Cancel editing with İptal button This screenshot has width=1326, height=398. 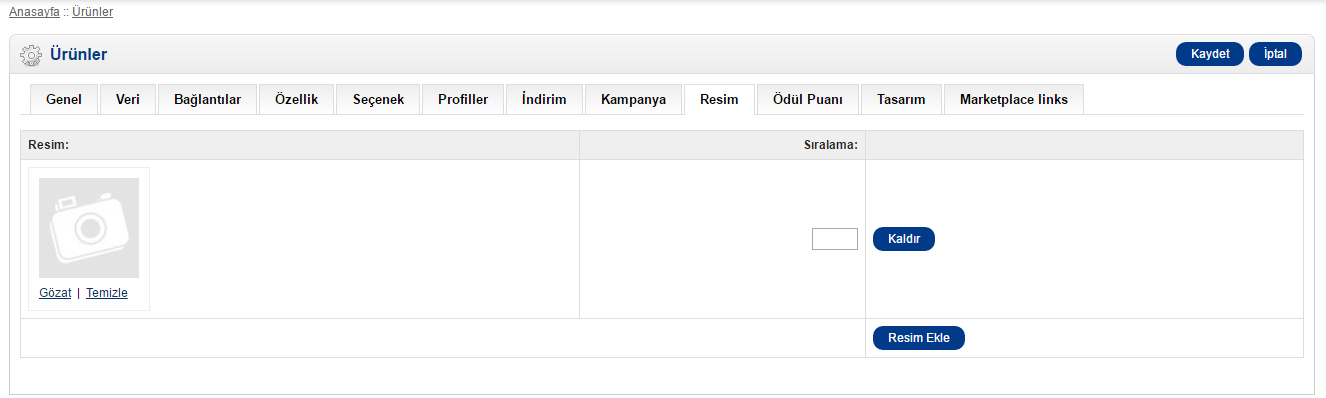click(1275, 54)
